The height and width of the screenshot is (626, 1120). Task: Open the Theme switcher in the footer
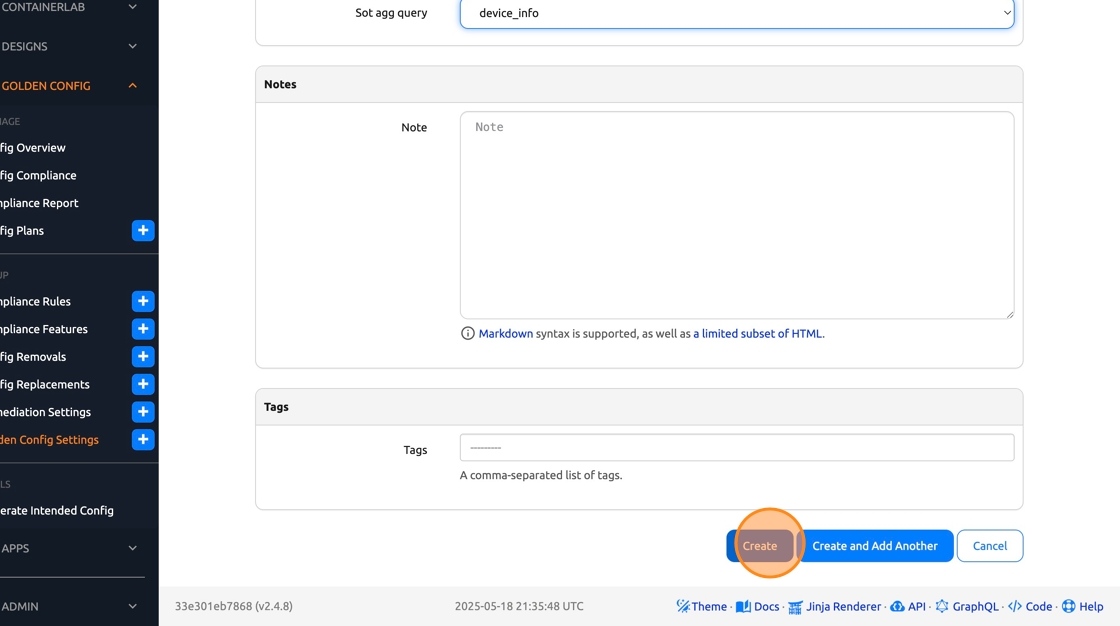tap(701, 606)
